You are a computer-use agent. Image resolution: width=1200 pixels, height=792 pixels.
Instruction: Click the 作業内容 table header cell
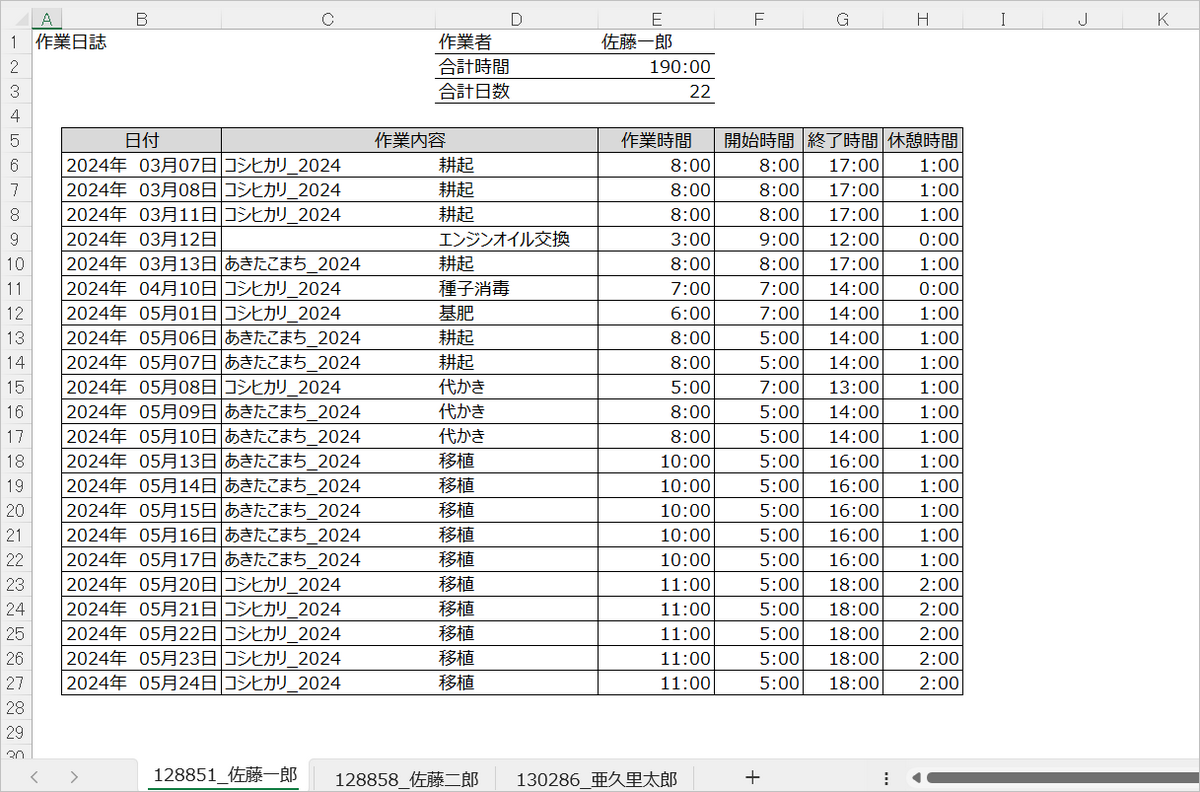[x=409, y=140]
